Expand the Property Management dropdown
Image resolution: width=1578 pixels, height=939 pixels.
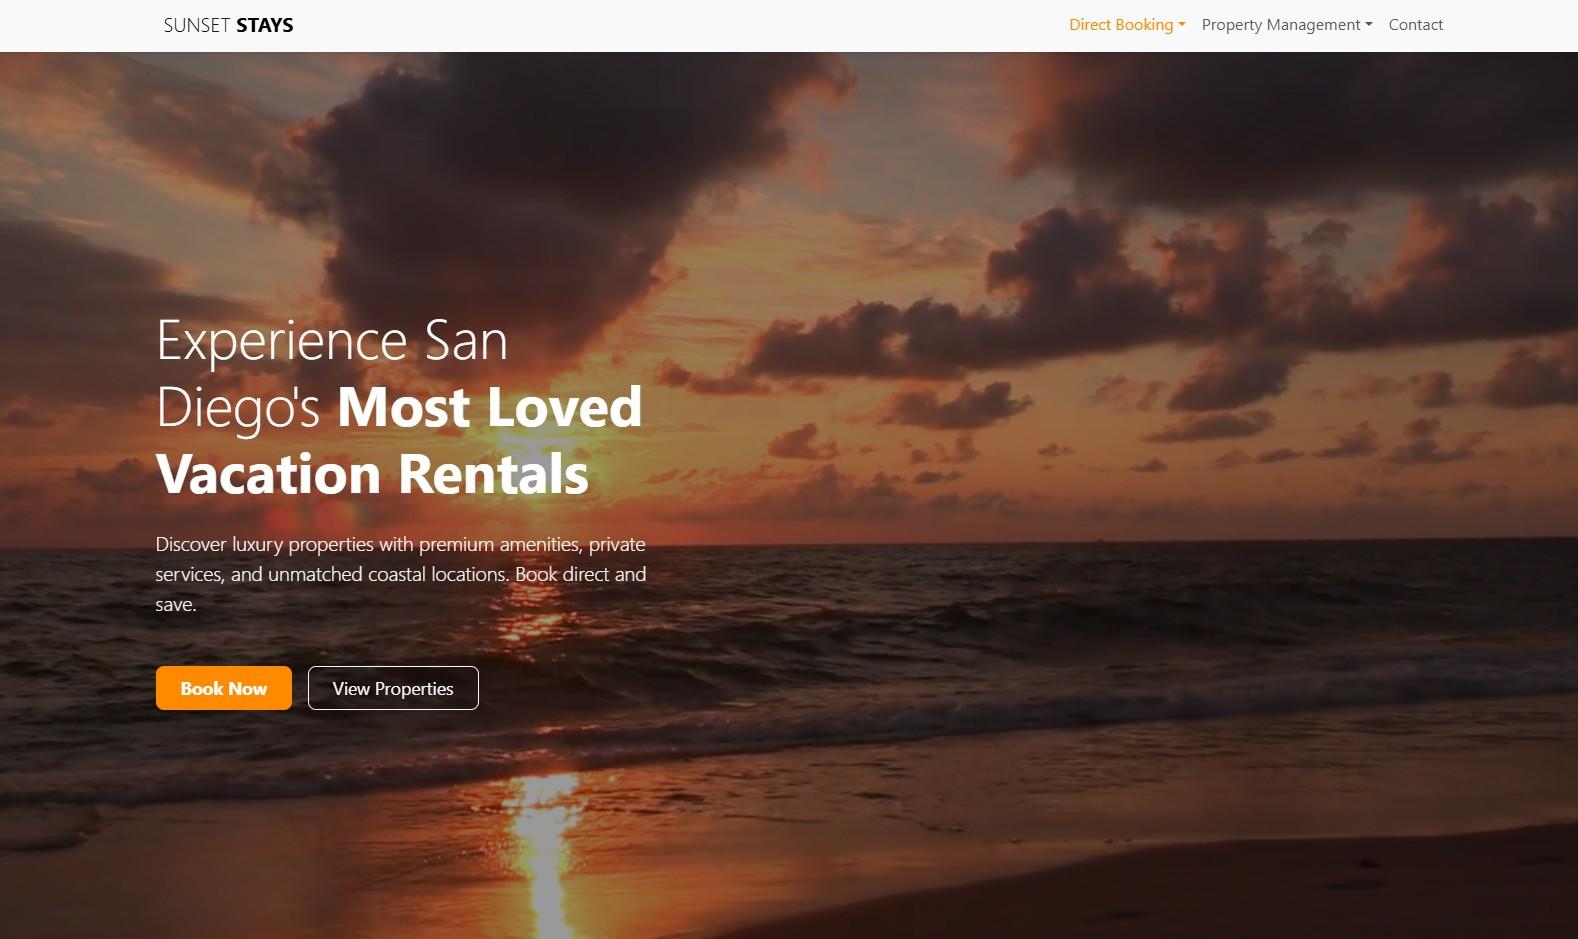click(x=1287, y=25)
